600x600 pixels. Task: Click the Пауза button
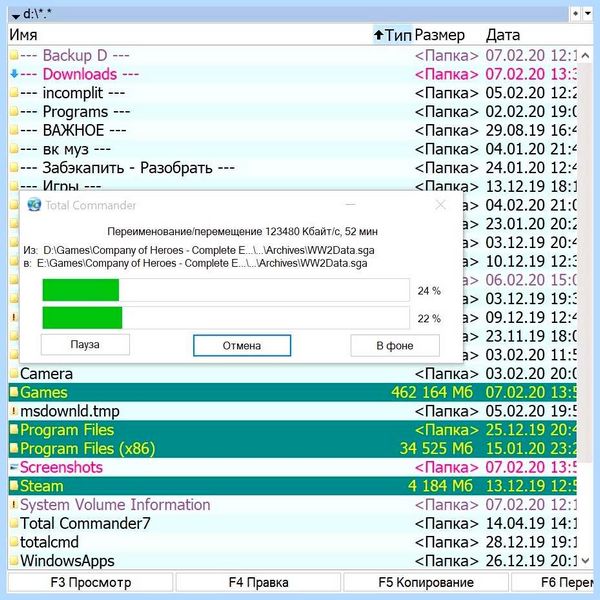click(85, 345)
